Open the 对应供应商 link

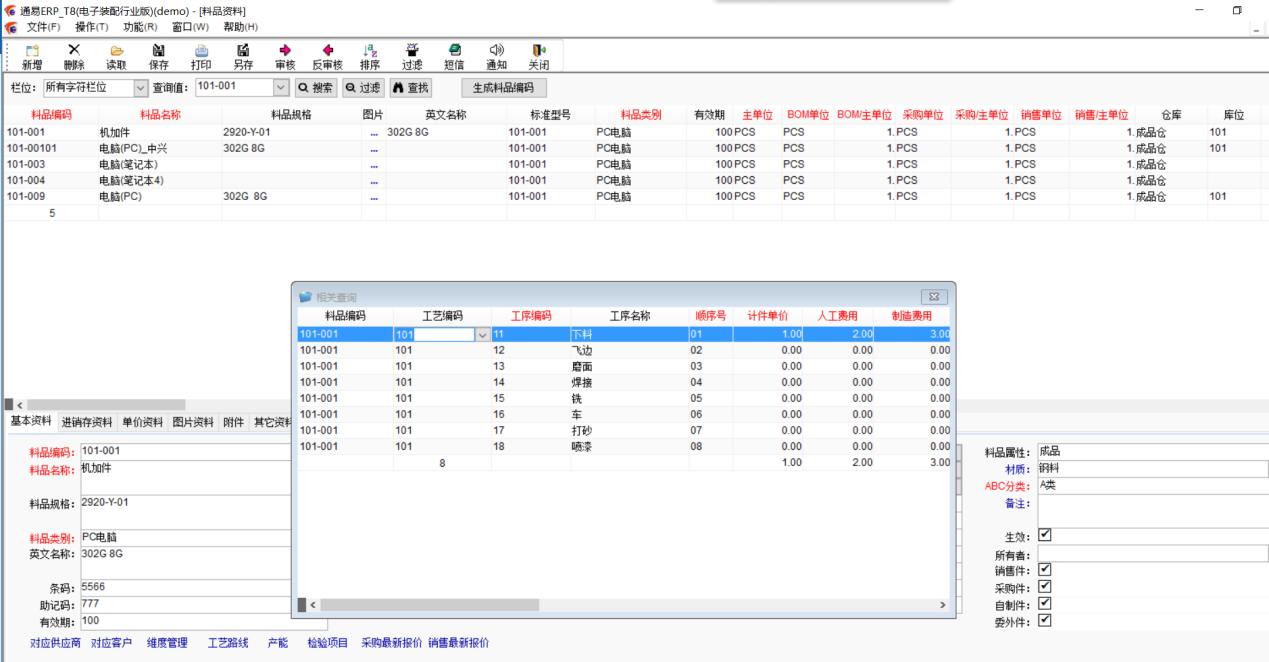point(57,642)
